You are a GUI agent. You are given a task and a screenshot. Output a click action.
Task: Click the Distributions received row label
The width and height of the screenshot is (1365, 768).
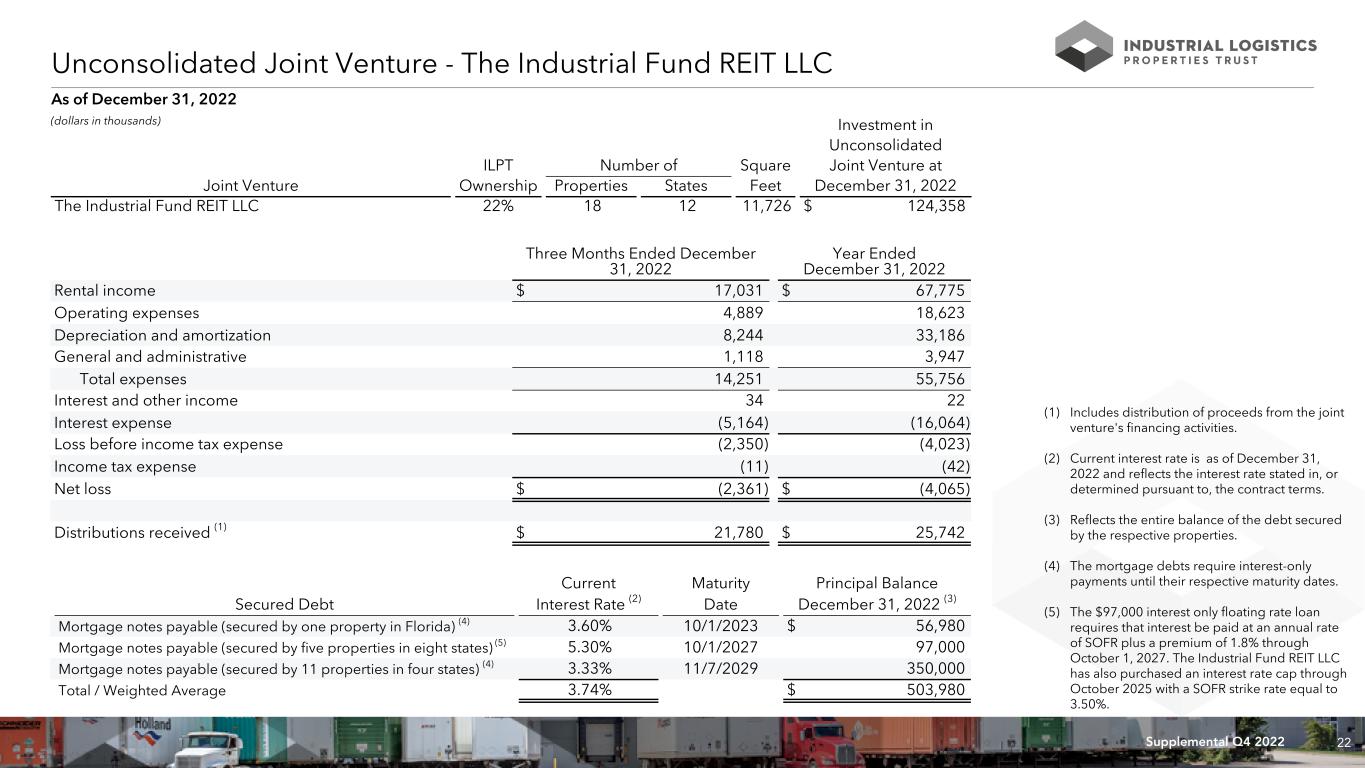(133, 533)
